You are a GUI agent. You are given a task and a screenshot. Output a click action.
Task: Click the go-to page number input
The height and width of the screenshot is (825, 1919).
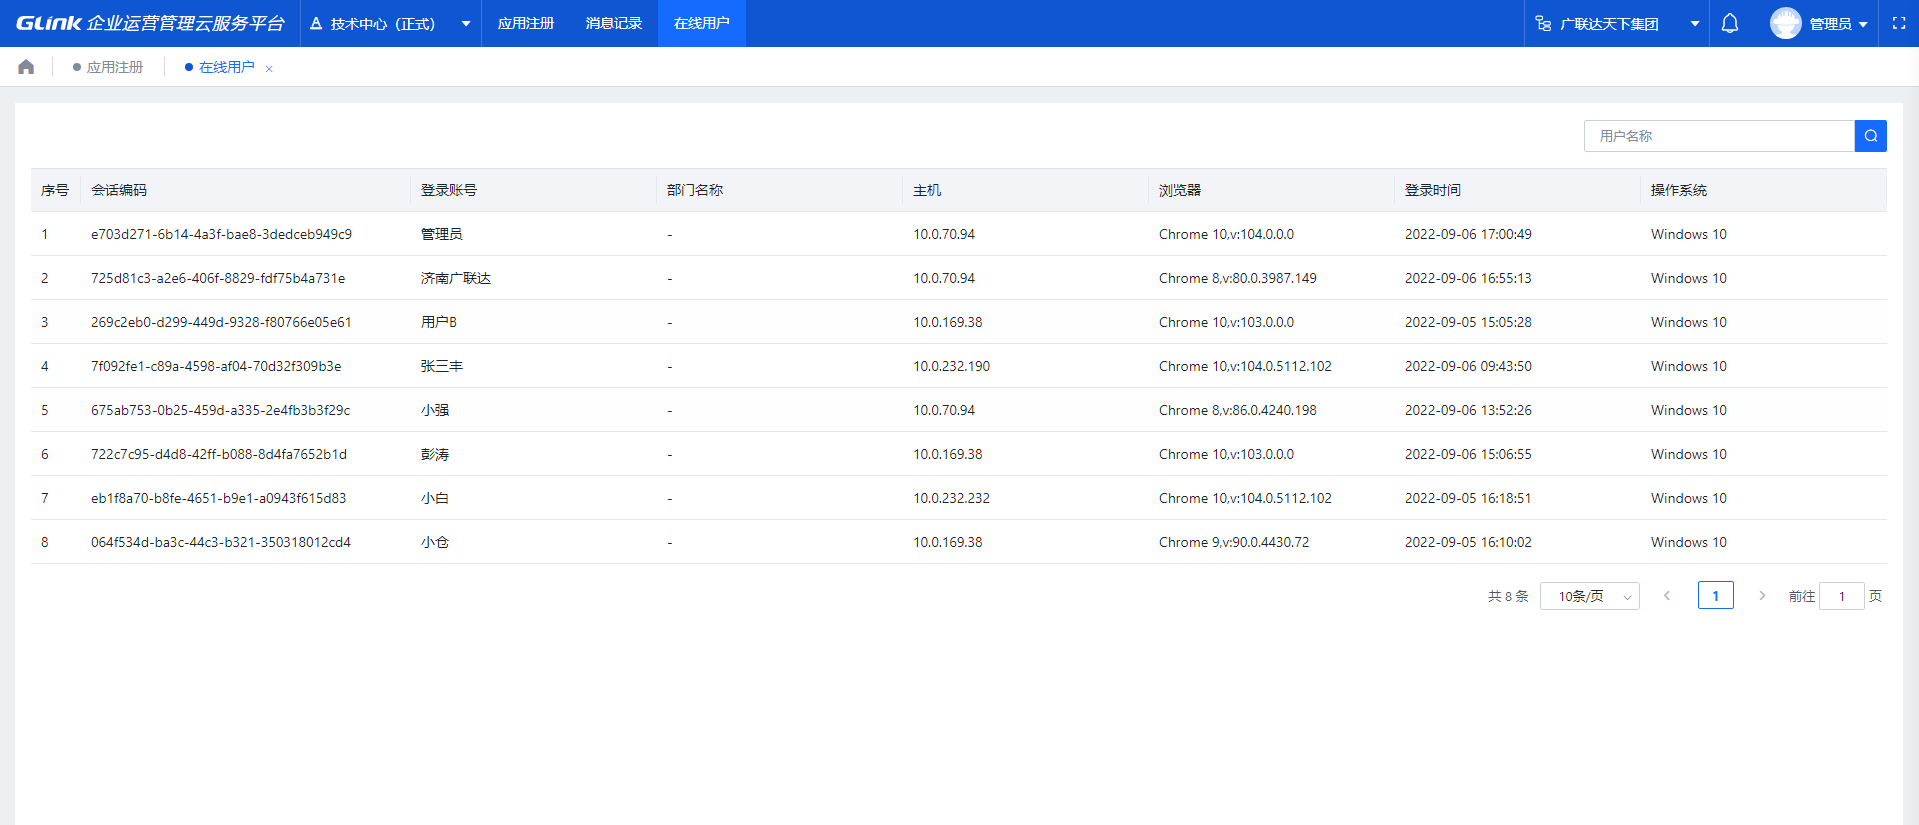(1841, 596)
